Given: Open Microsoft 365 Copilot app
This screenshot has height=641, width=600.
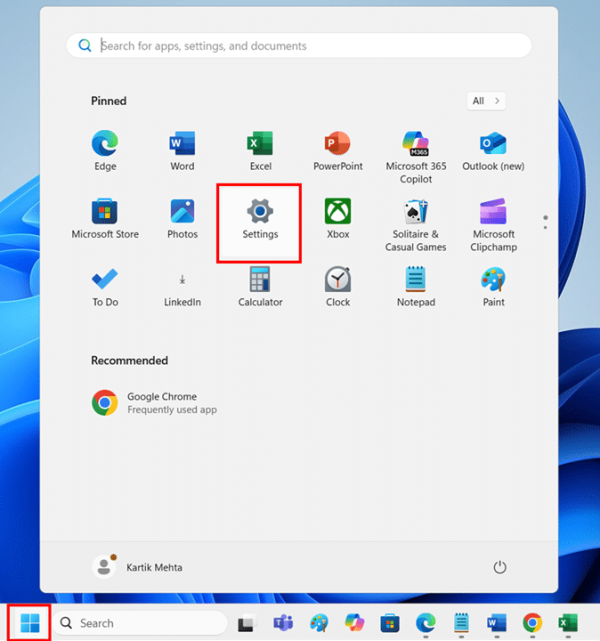Looking at the screenshot, I should [x=416, y=157].
